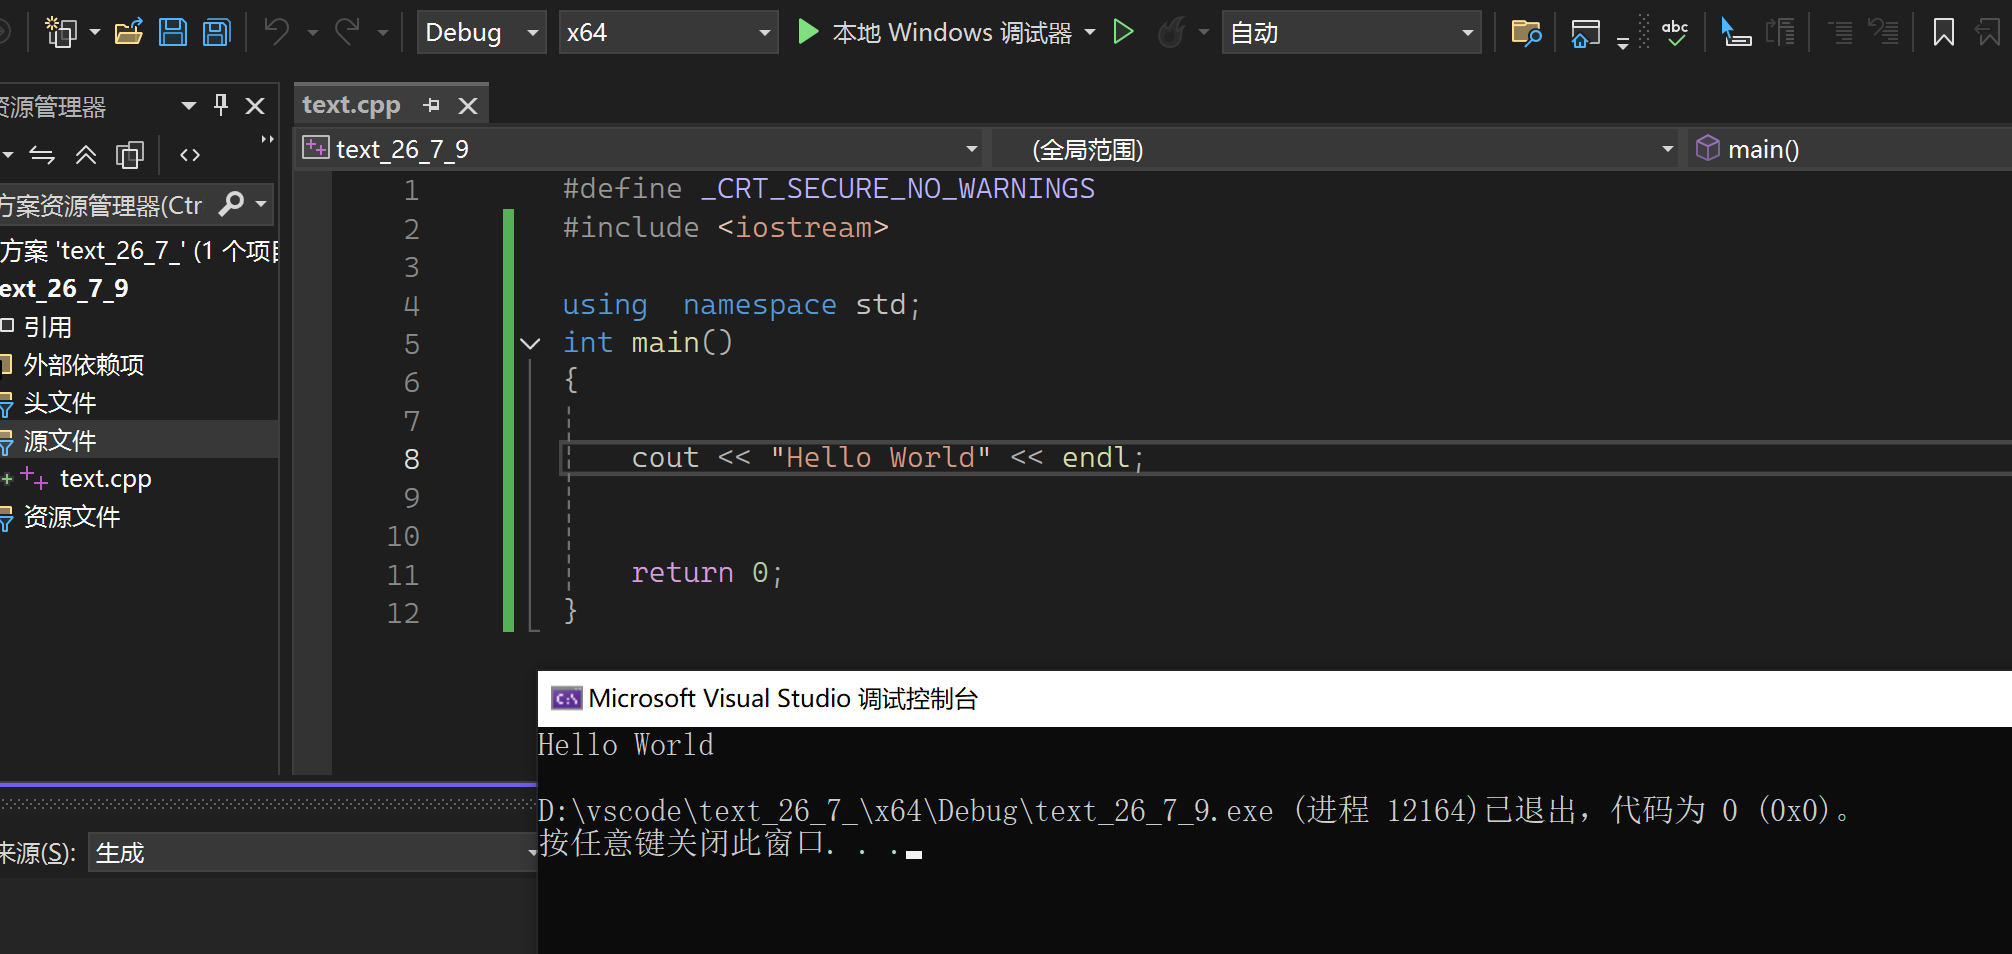Screen dimensions: 2012x954
Task: Click the window with home icon
Action: click(x=1586, y=33)
